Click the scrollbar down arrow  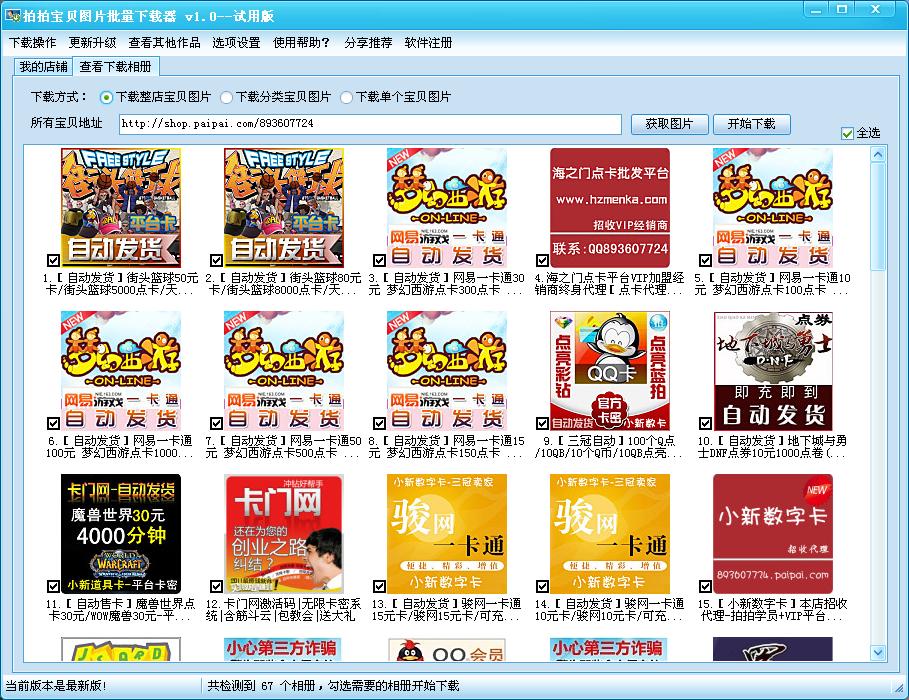click(x=878, y=652)
